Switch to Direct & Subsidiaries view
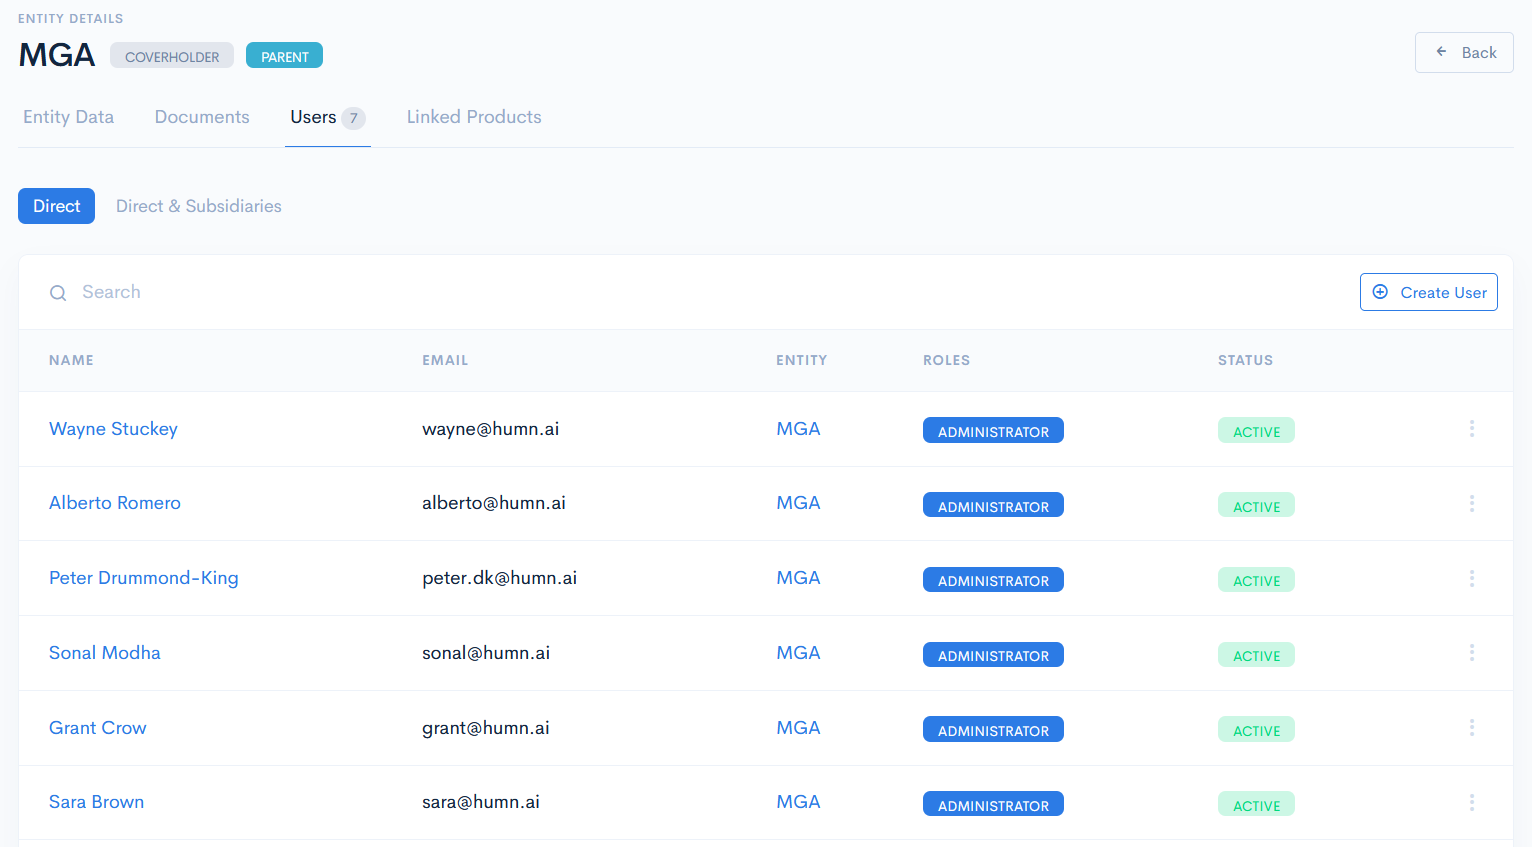This screenshot has width=1532, height=847. (198, 205)
